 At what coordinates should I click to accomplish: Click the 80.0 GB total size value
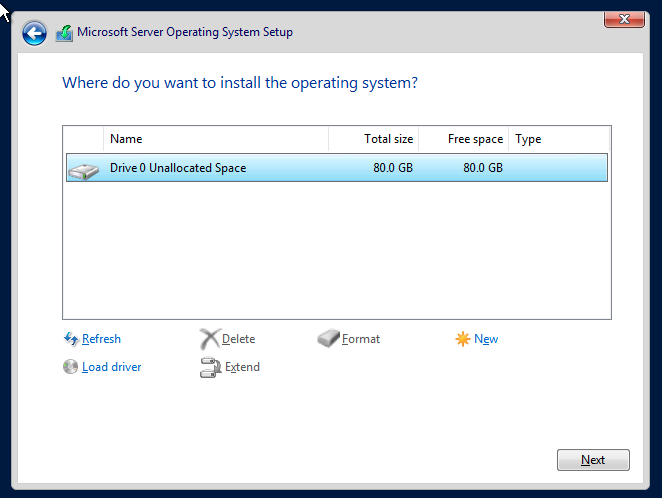[393, 168]
